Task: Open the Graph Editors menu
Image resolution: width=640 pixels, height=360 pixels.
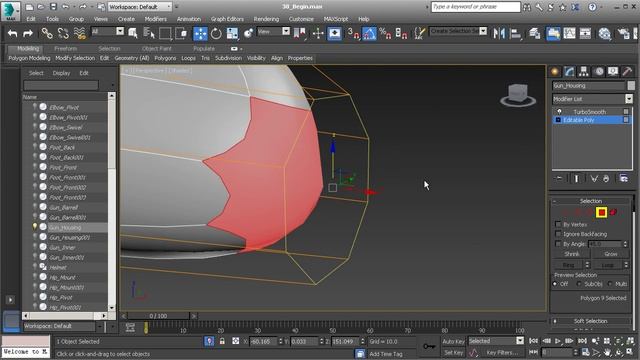Action: pyautogui.click(x=227, y=19)
